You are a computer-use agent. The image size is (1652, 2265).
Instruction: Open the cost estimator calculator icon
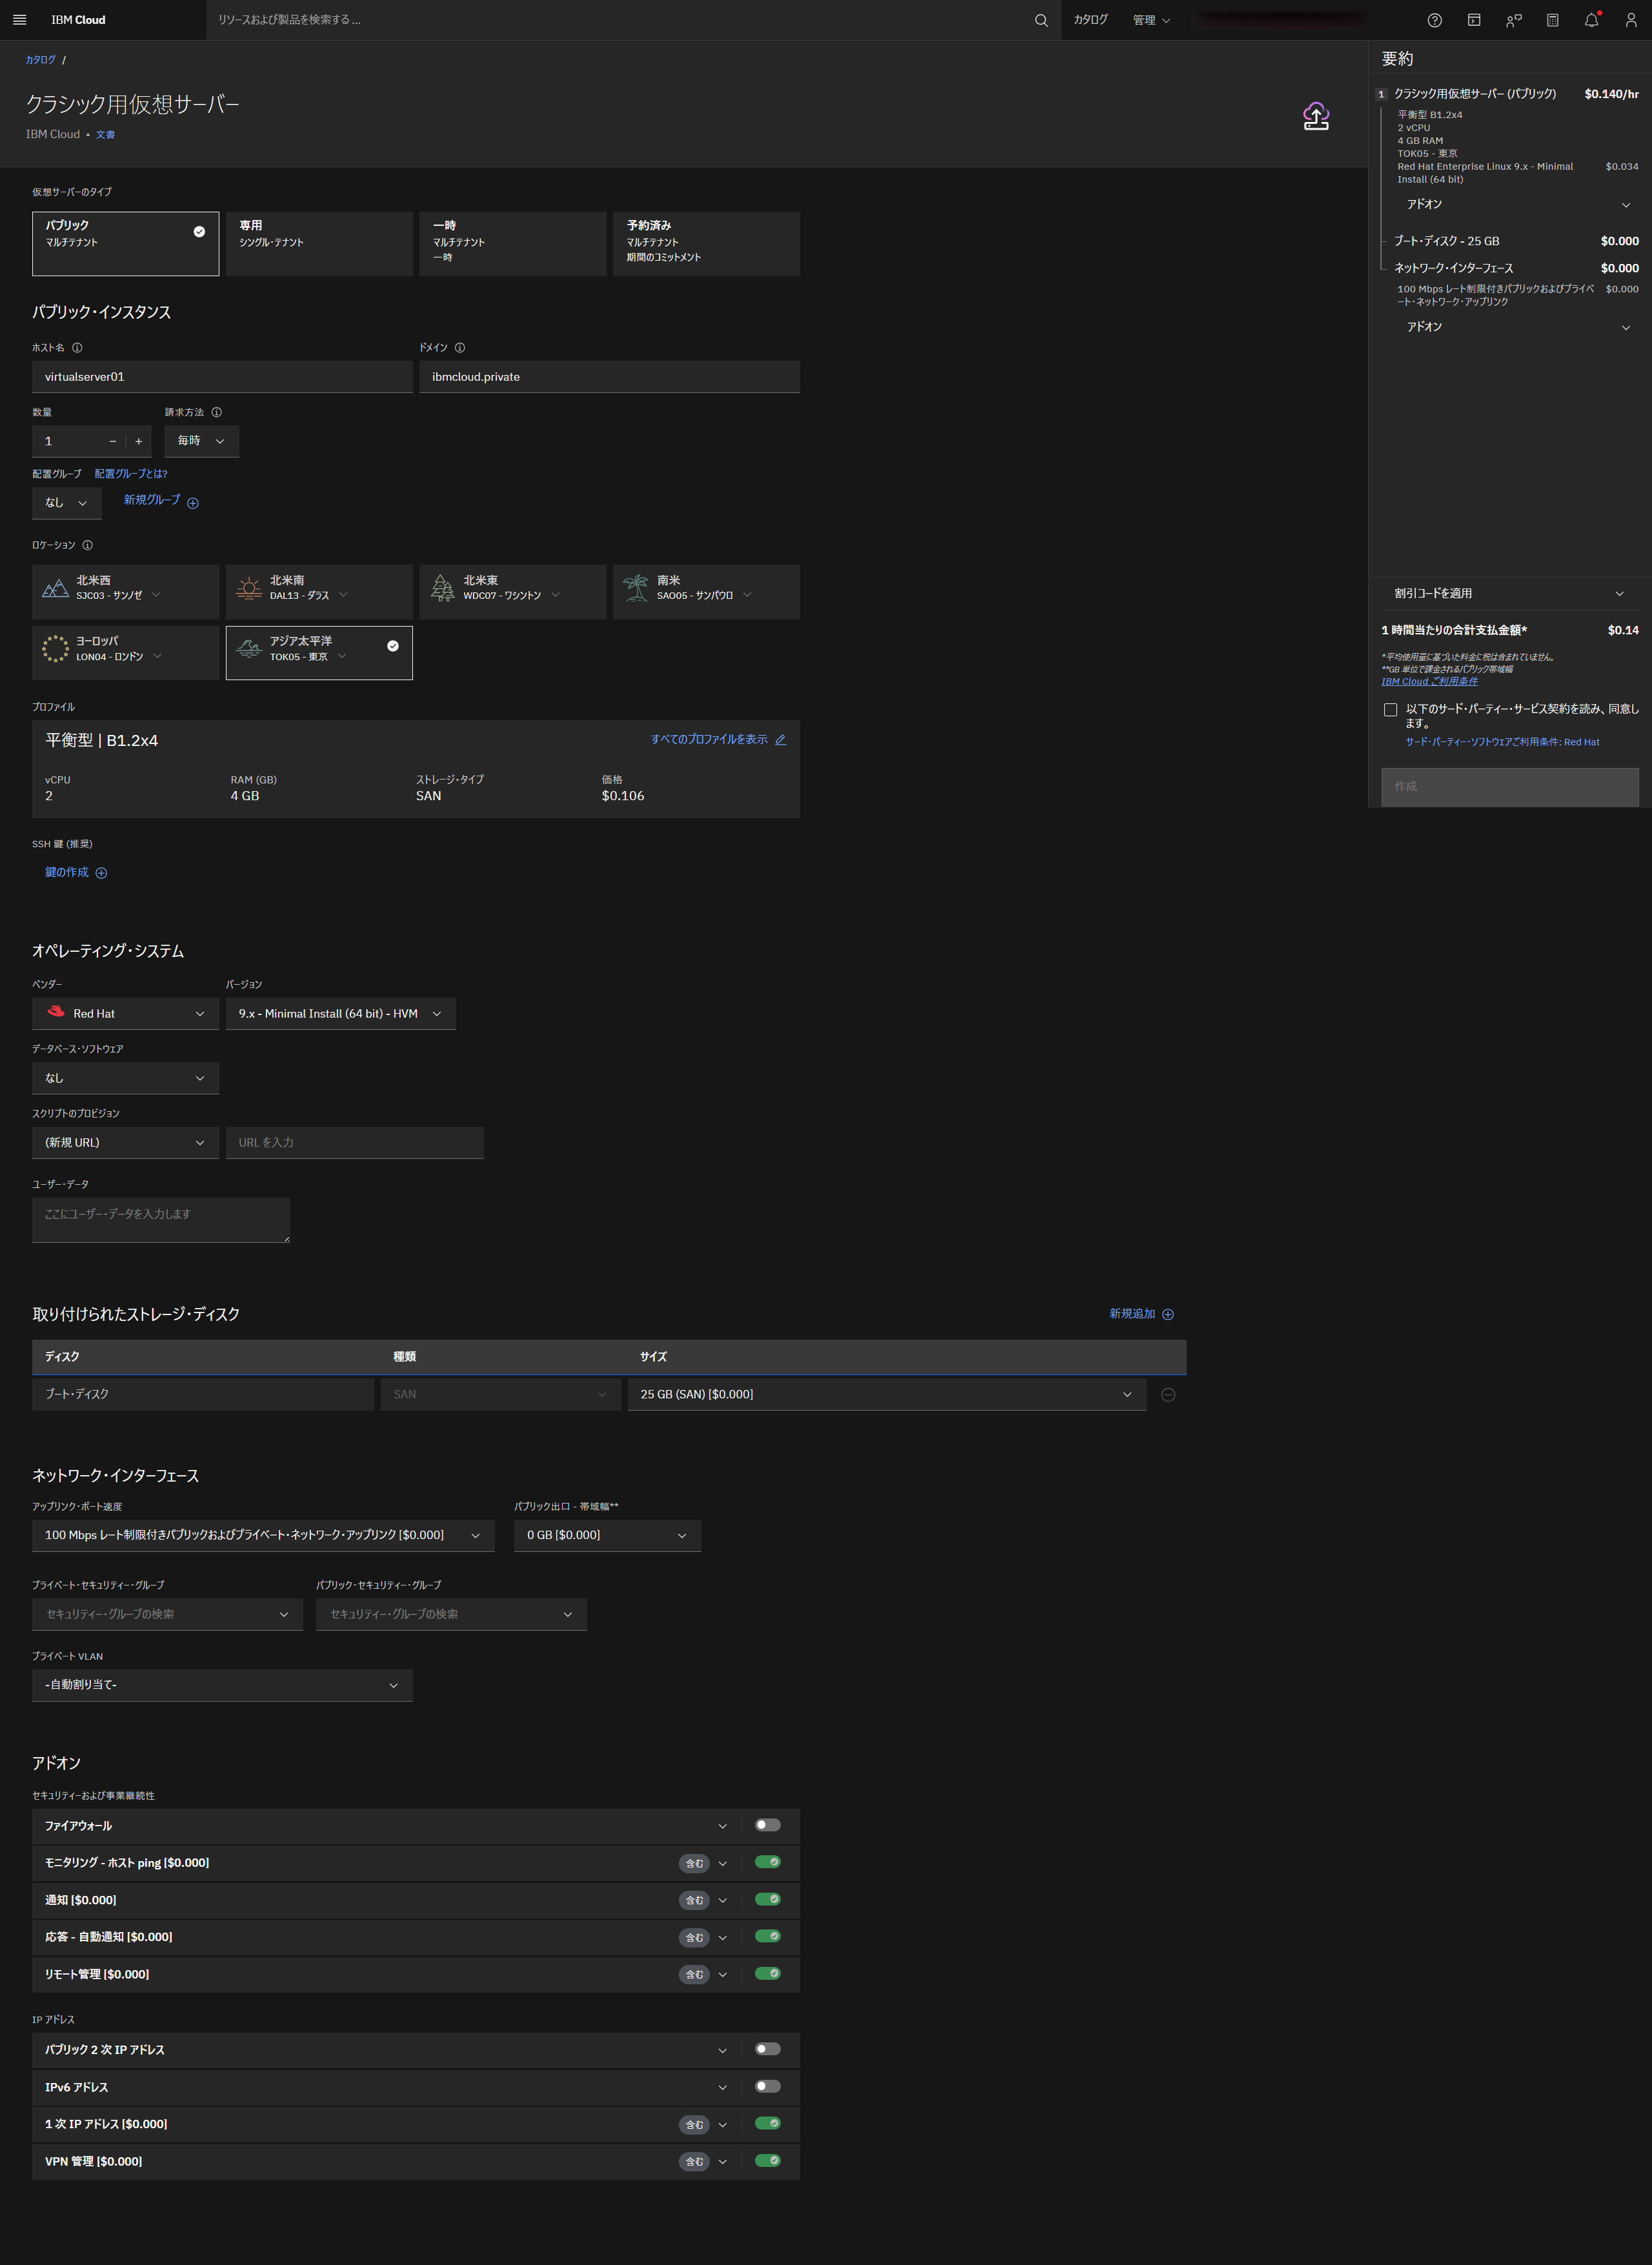(x=1552, y=20)
